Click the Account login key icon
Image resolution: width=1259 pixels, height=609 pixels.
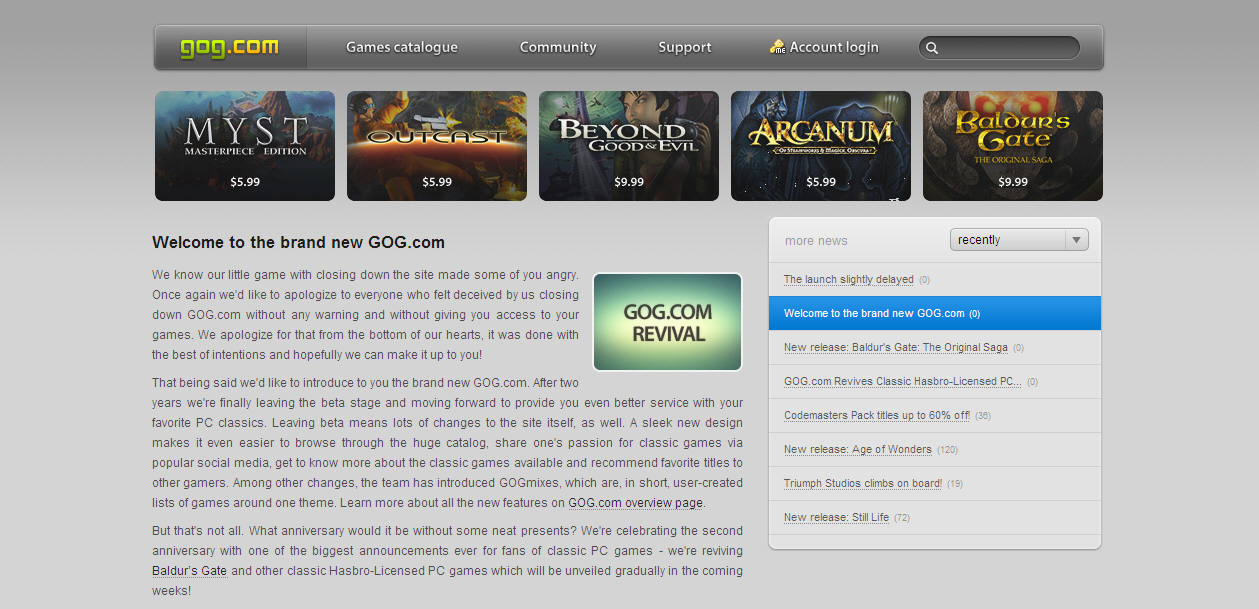point(777,47)
